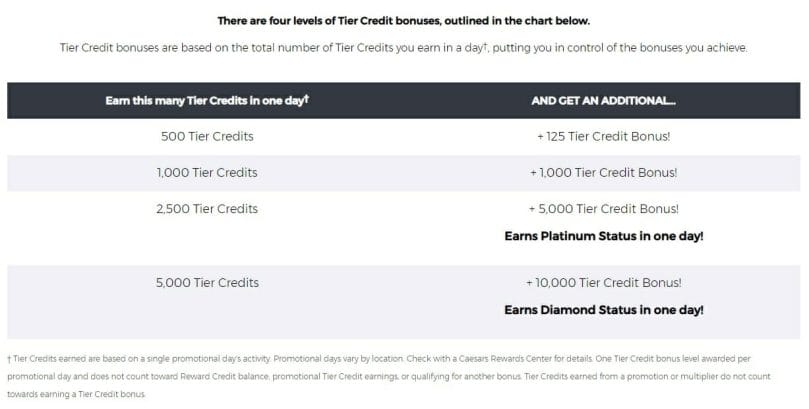This screenshot has height=409, width=809.
Task: Click "Earns Diamond Status in one day!"
Action: point(603,309)
